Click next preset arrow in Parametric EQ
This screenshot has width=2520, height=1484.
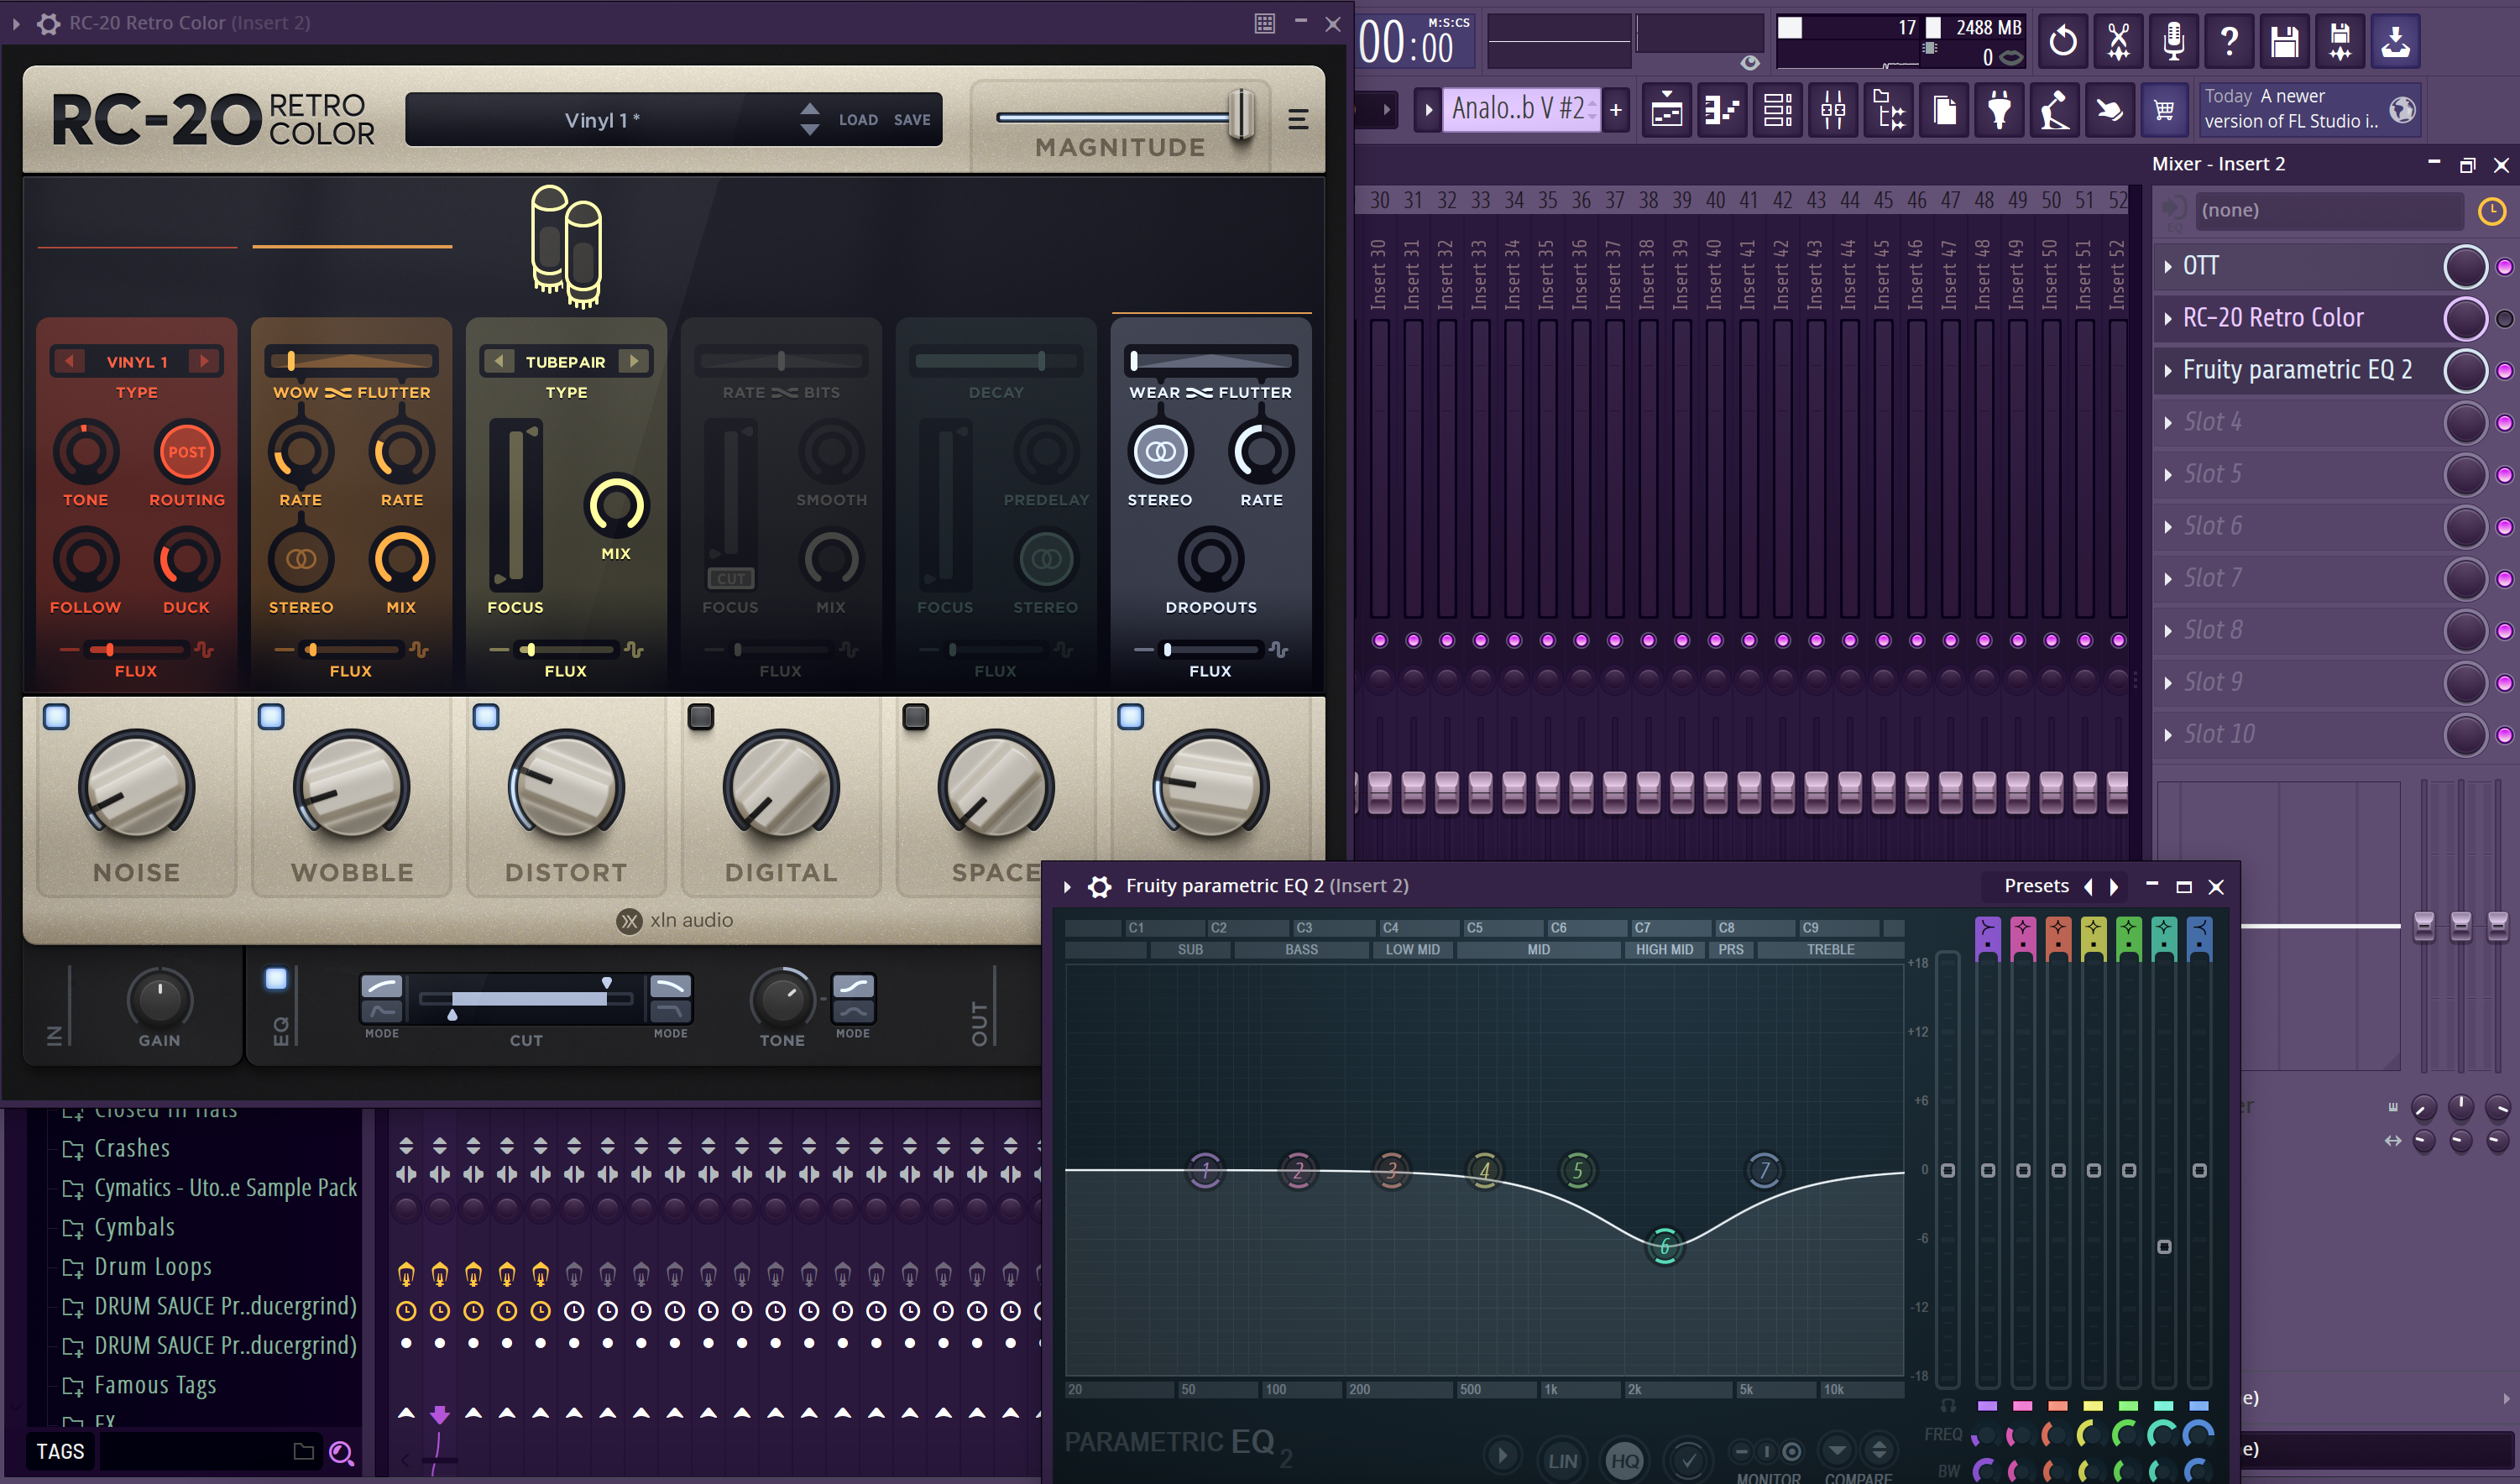click(2113, 887)
